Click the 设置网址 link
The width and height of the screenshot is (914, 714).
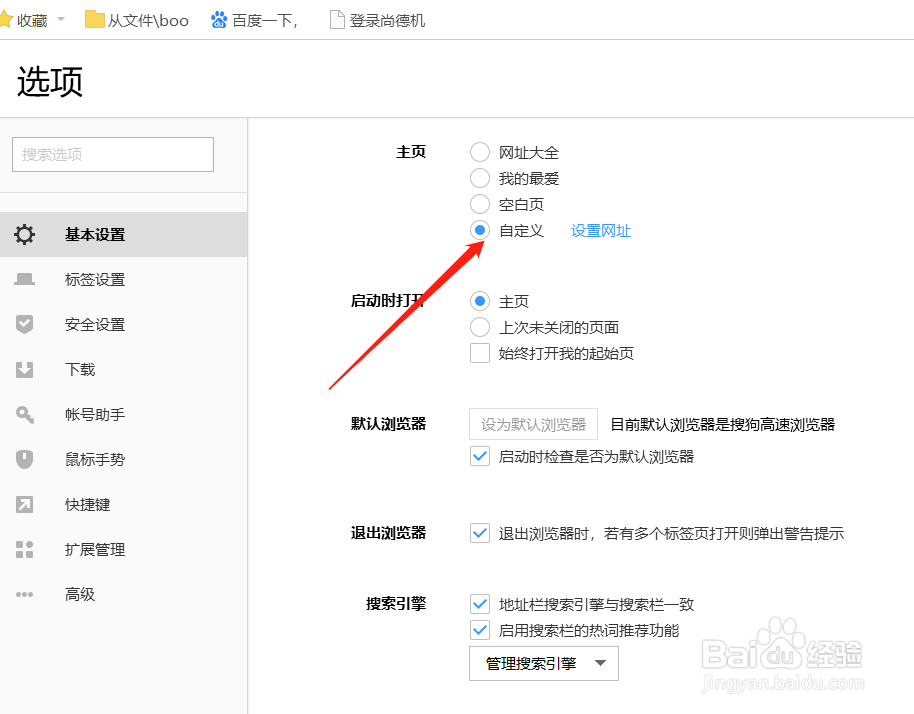(x=601, y=231)
